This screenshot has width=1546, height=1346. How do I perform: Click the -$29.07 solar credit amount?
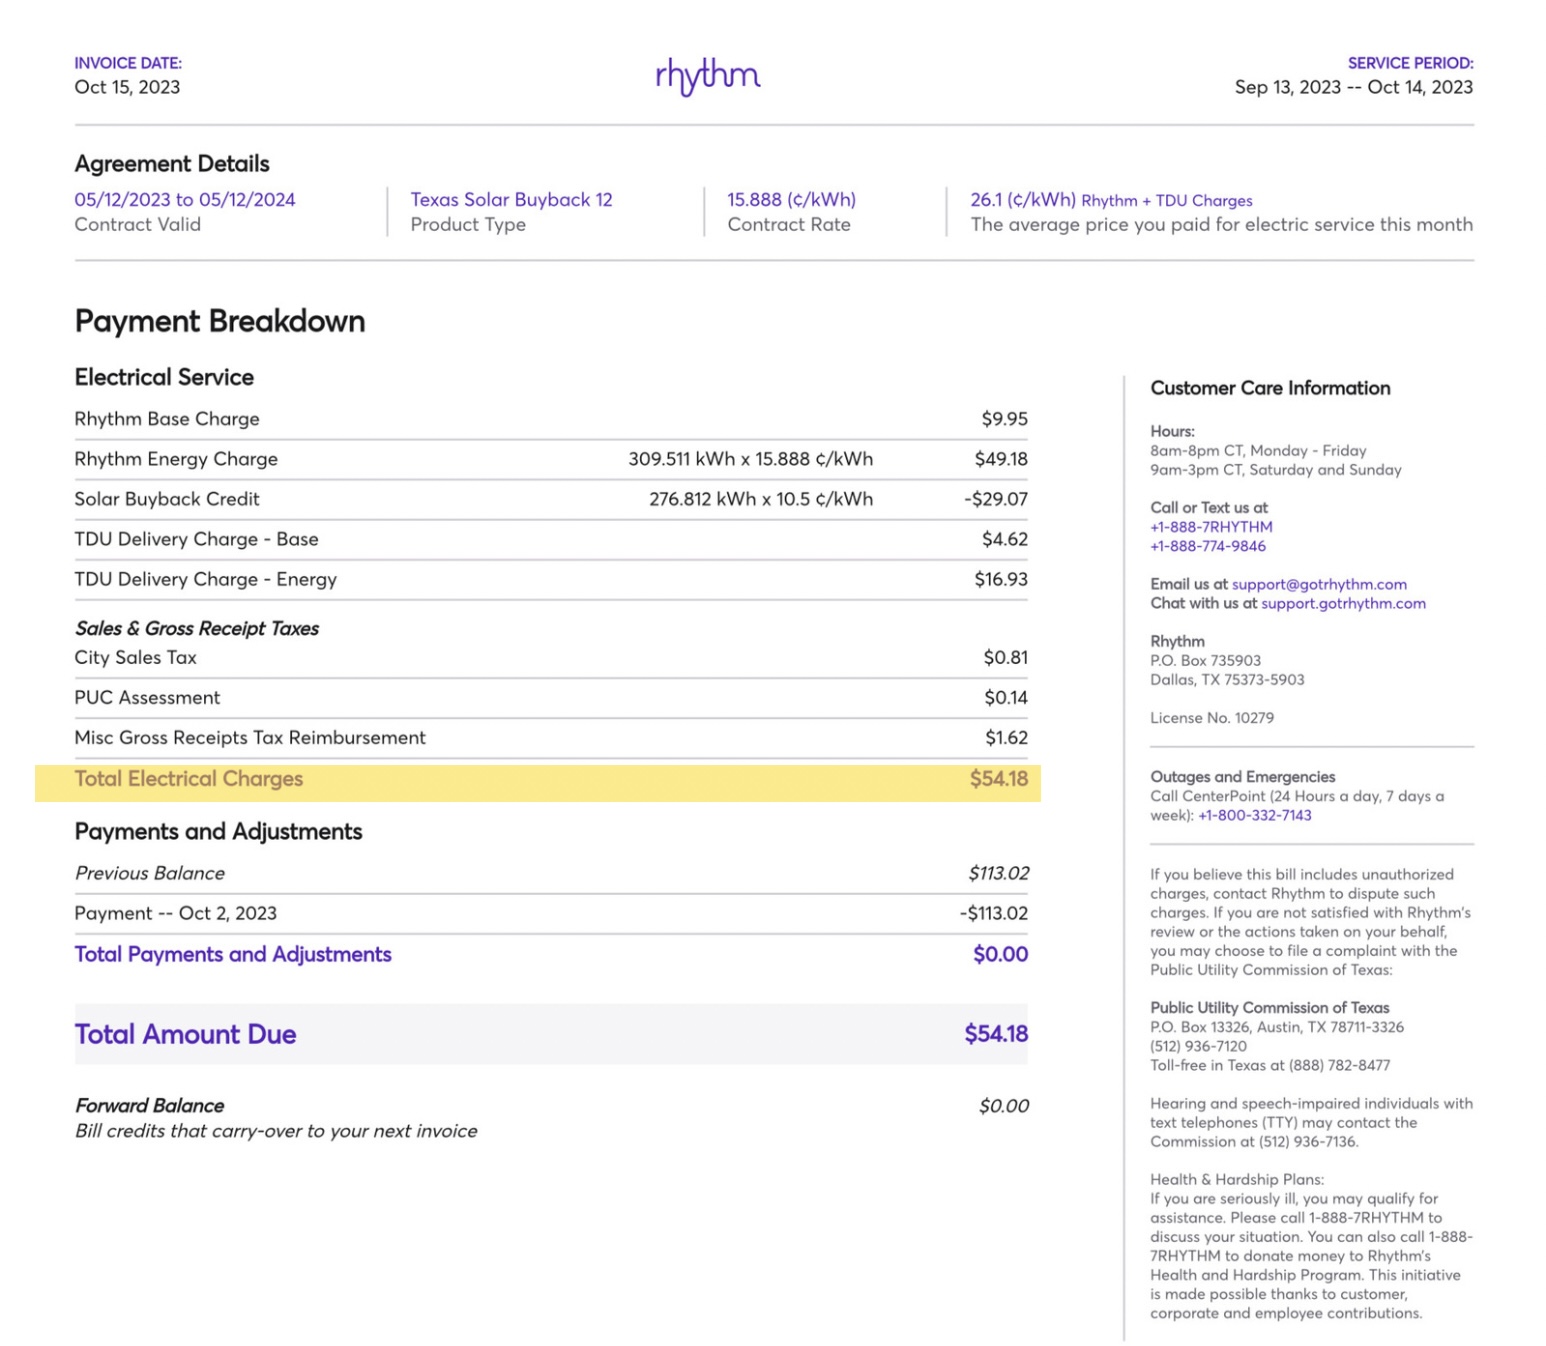(x=996, y=499)
